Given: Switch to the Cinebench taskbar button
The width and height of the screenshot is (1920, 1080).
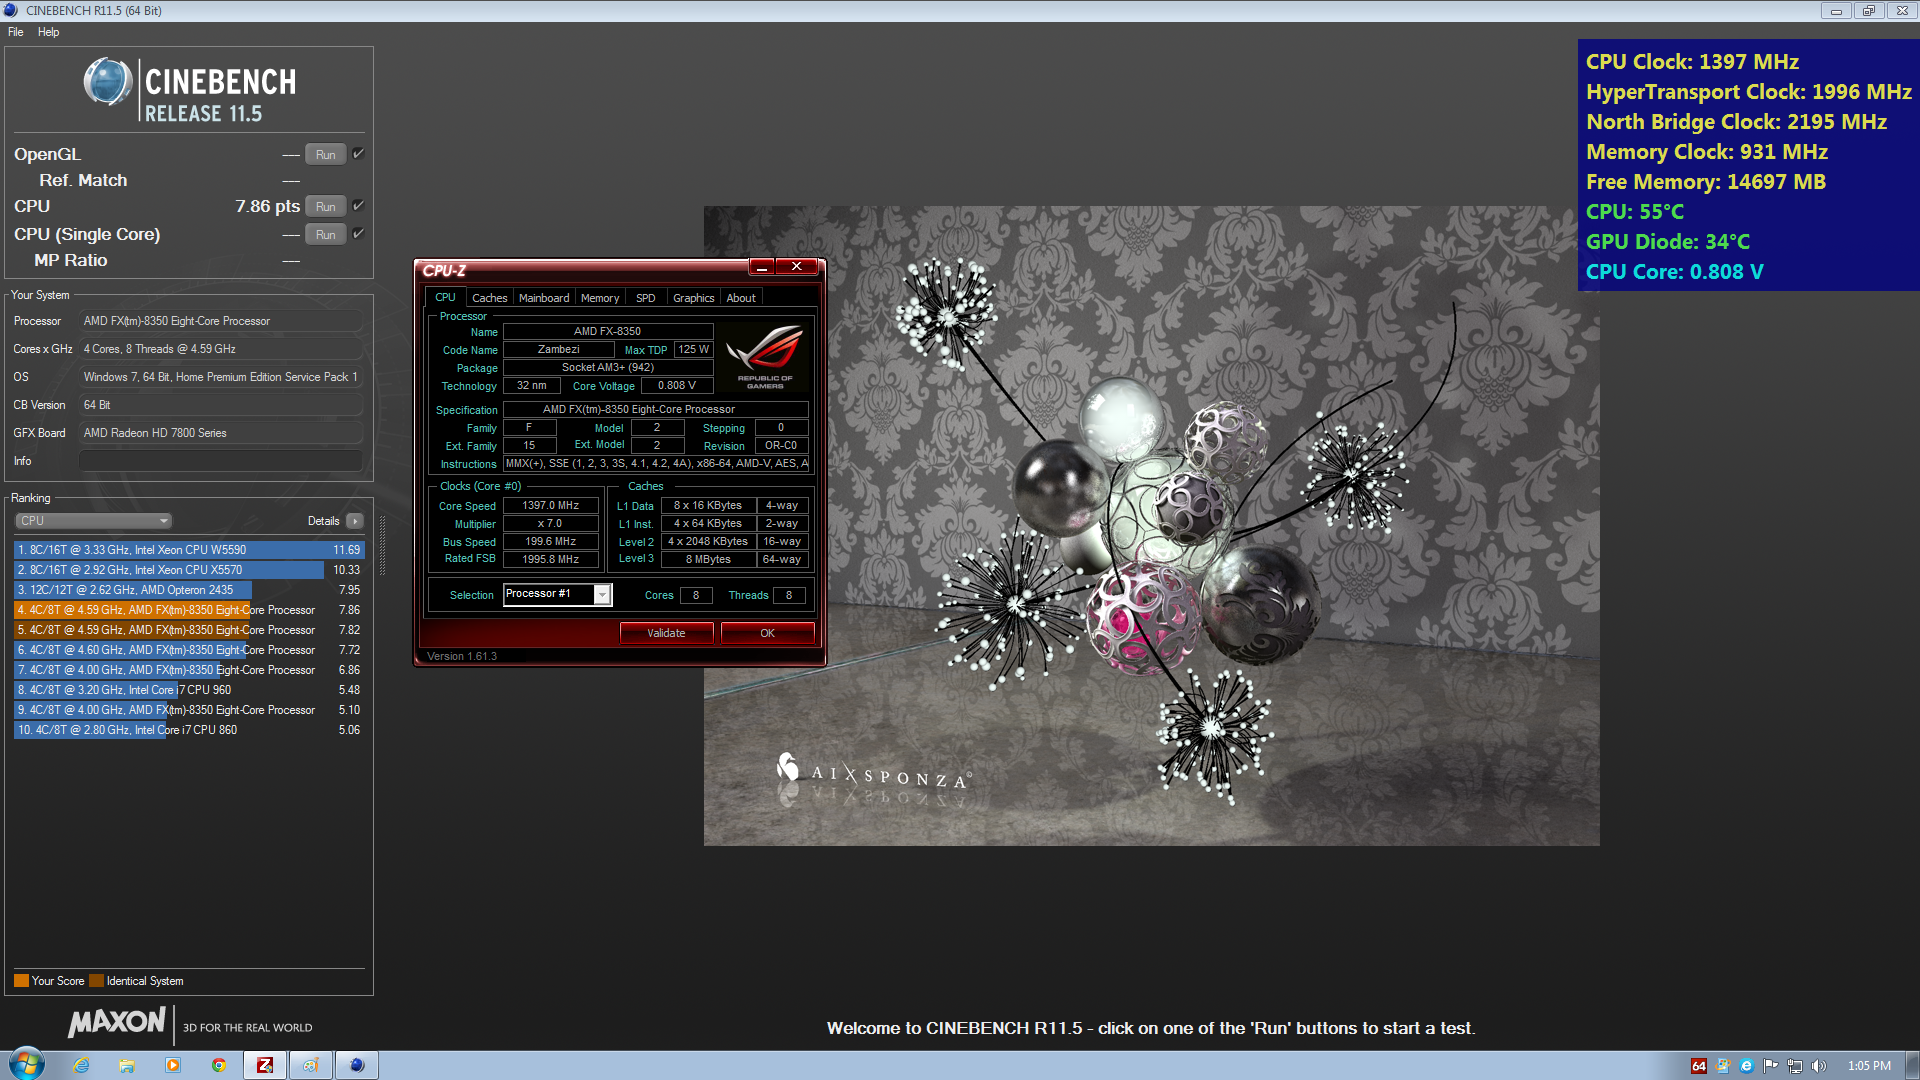Looking at the screenshot, I should tap(357, 1065).
